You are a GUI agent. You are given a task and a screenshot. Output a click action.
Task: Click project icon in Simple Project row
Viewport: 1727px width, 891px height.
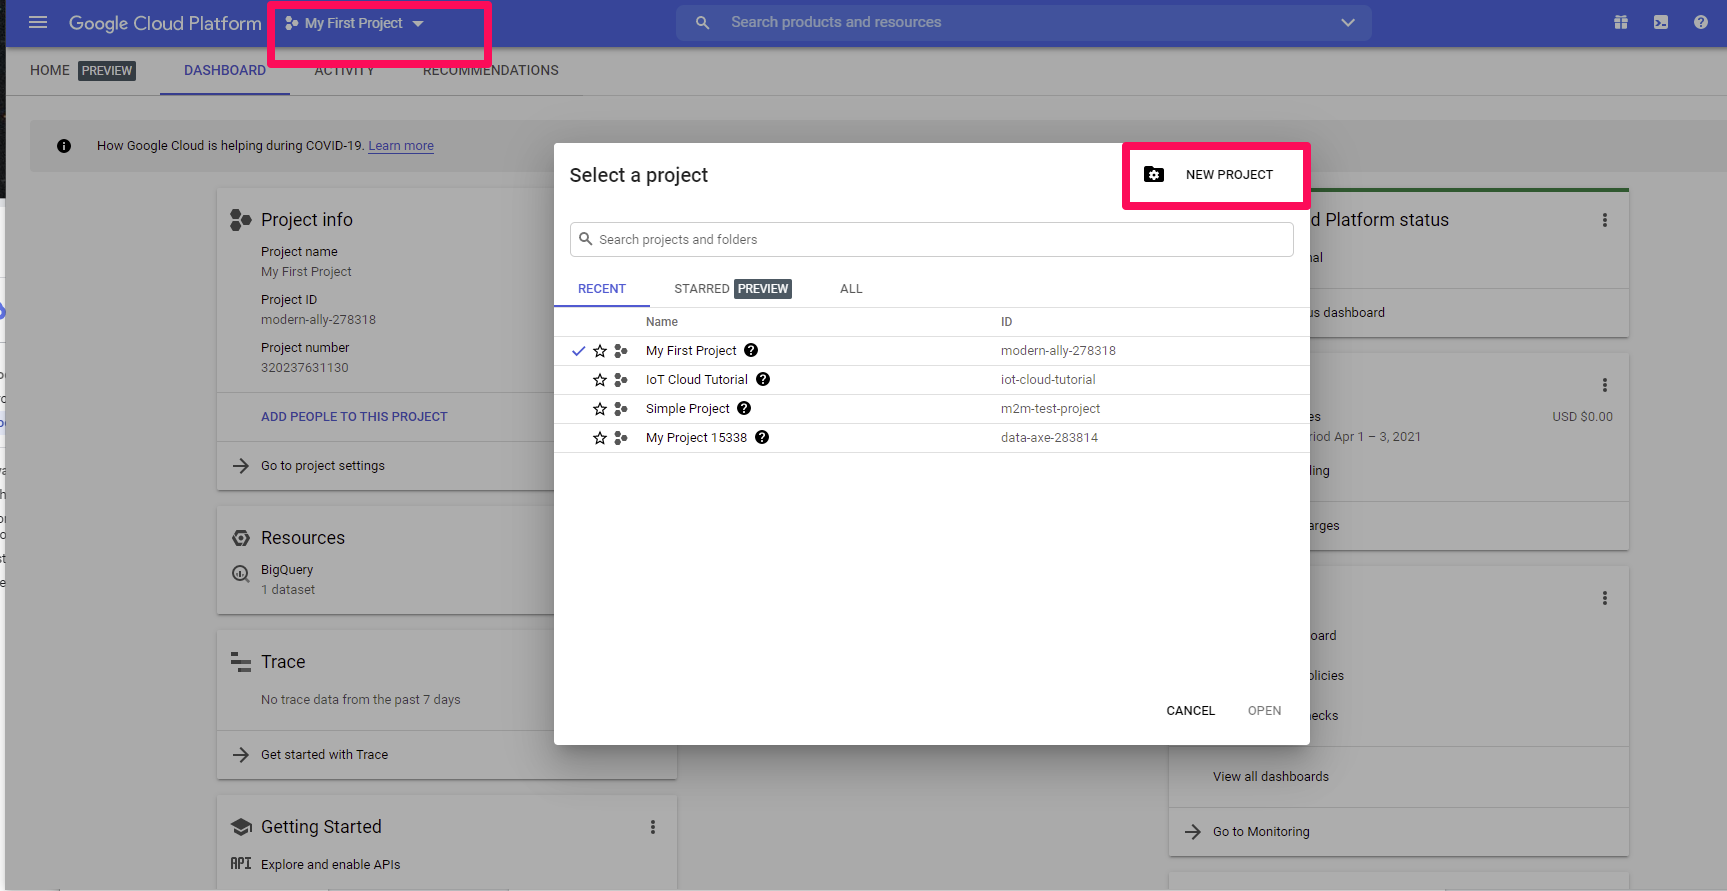621,409
